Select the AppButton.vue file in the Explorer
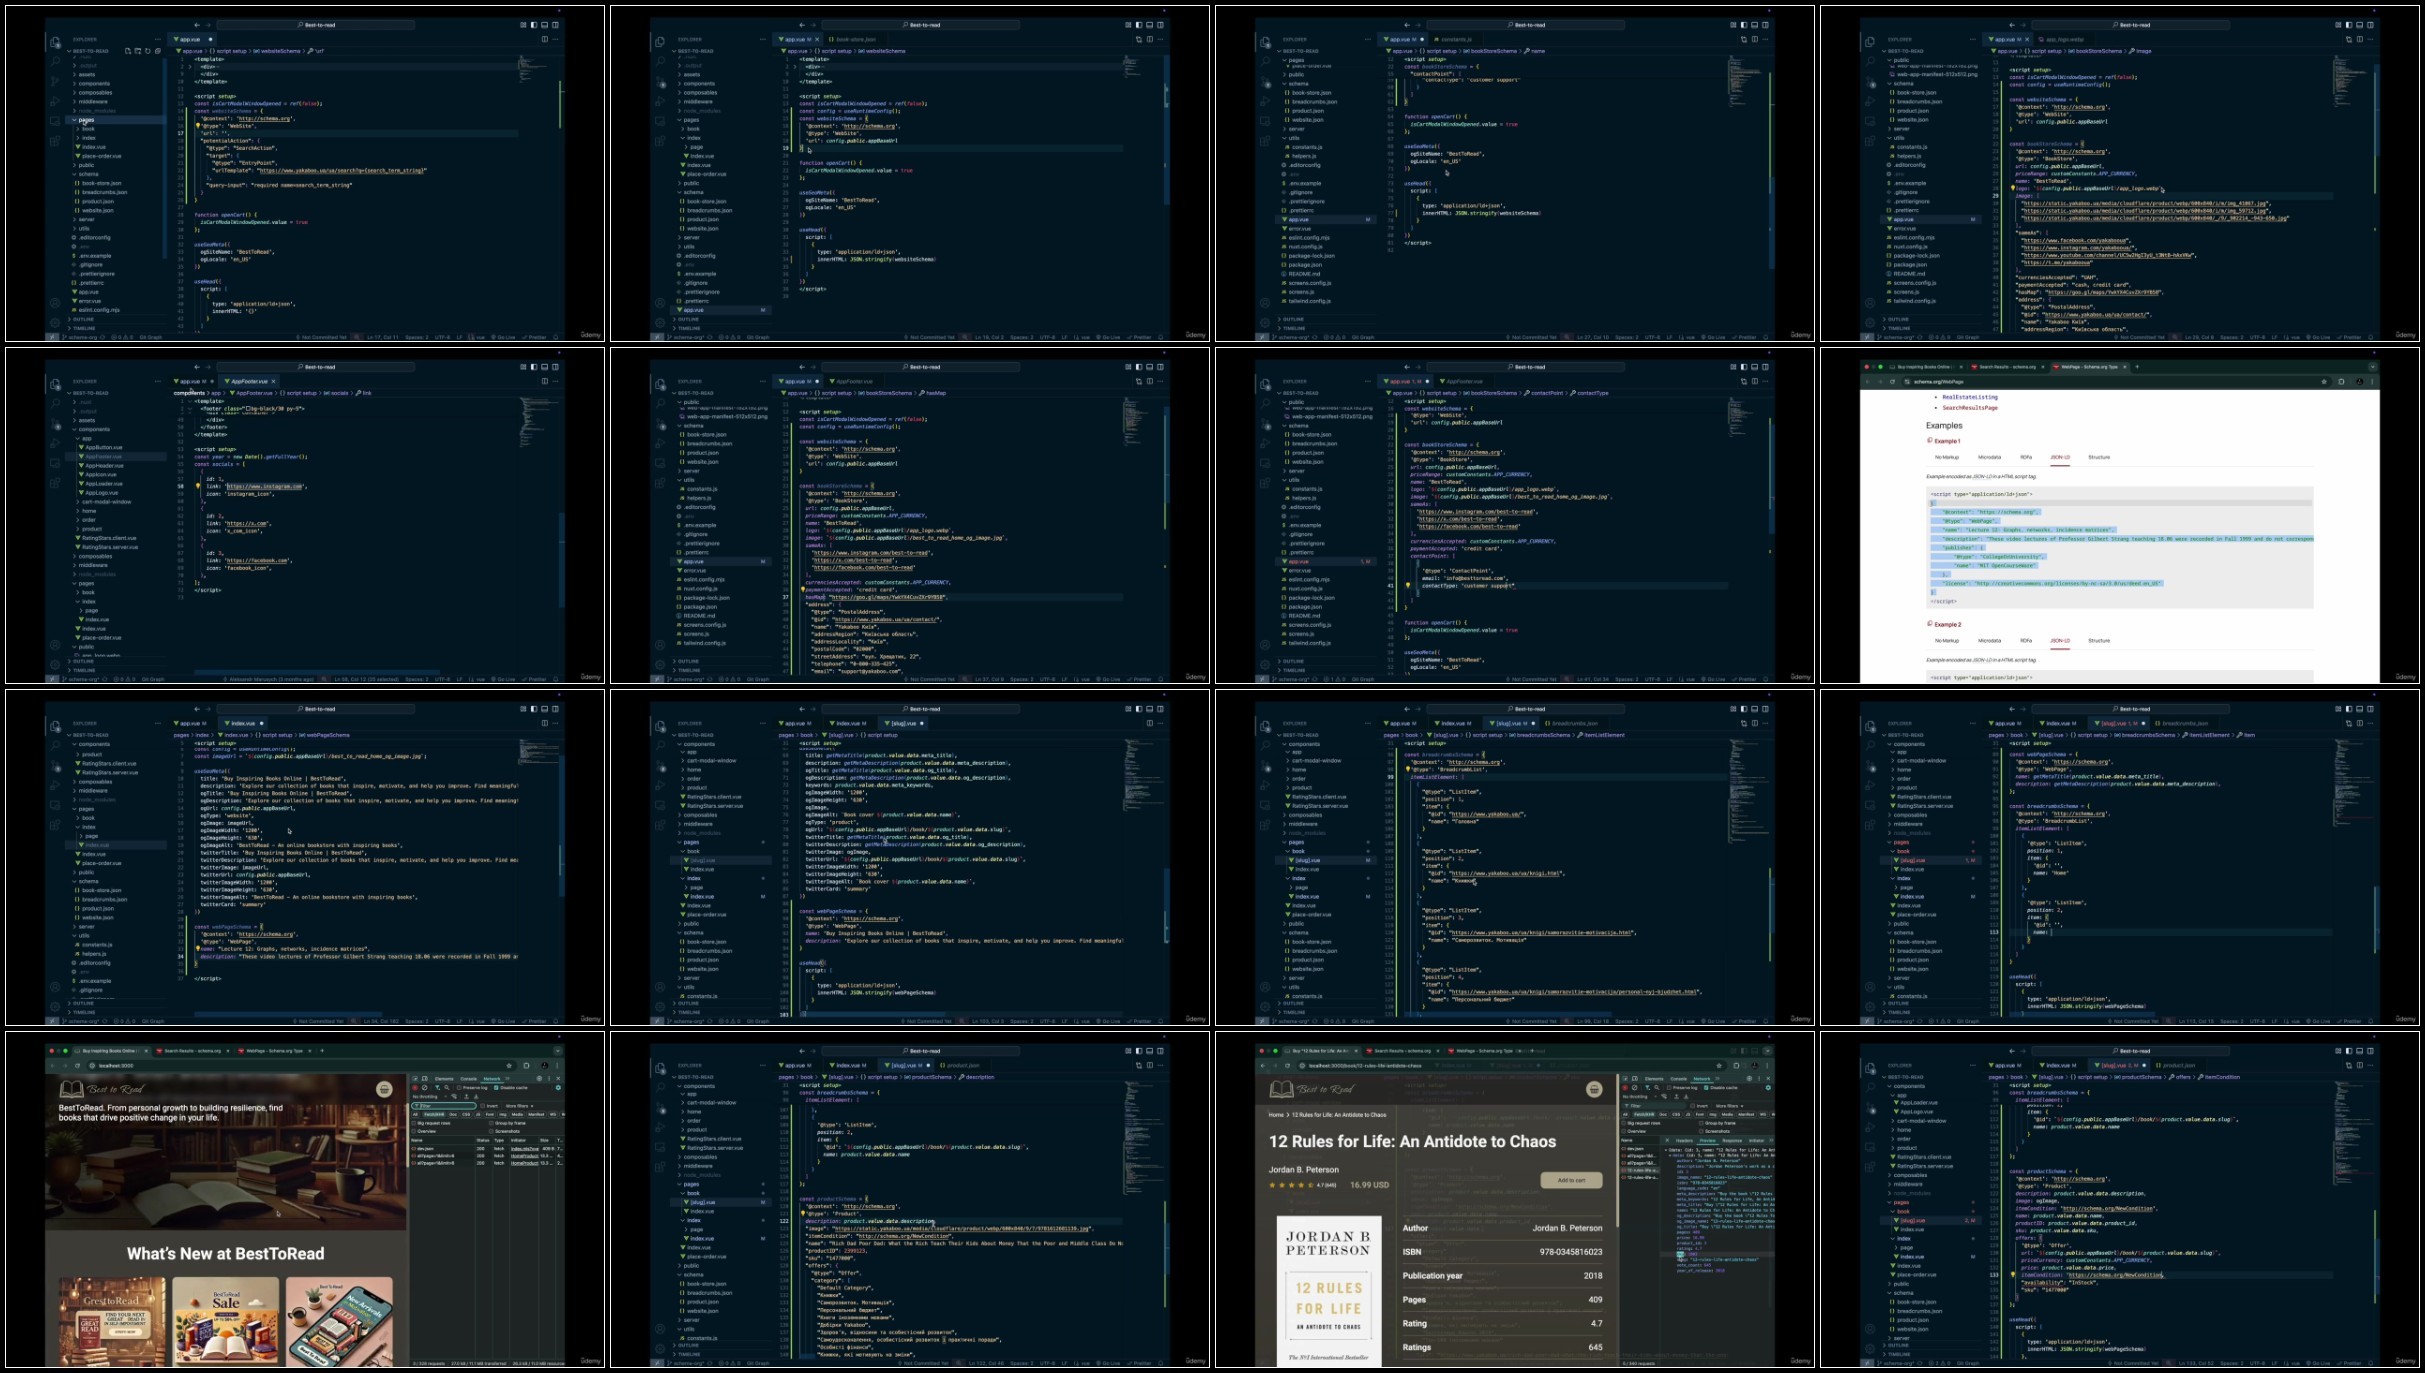The height and width of the screenshot is (1373, 2425). click(x=103, y=447)
